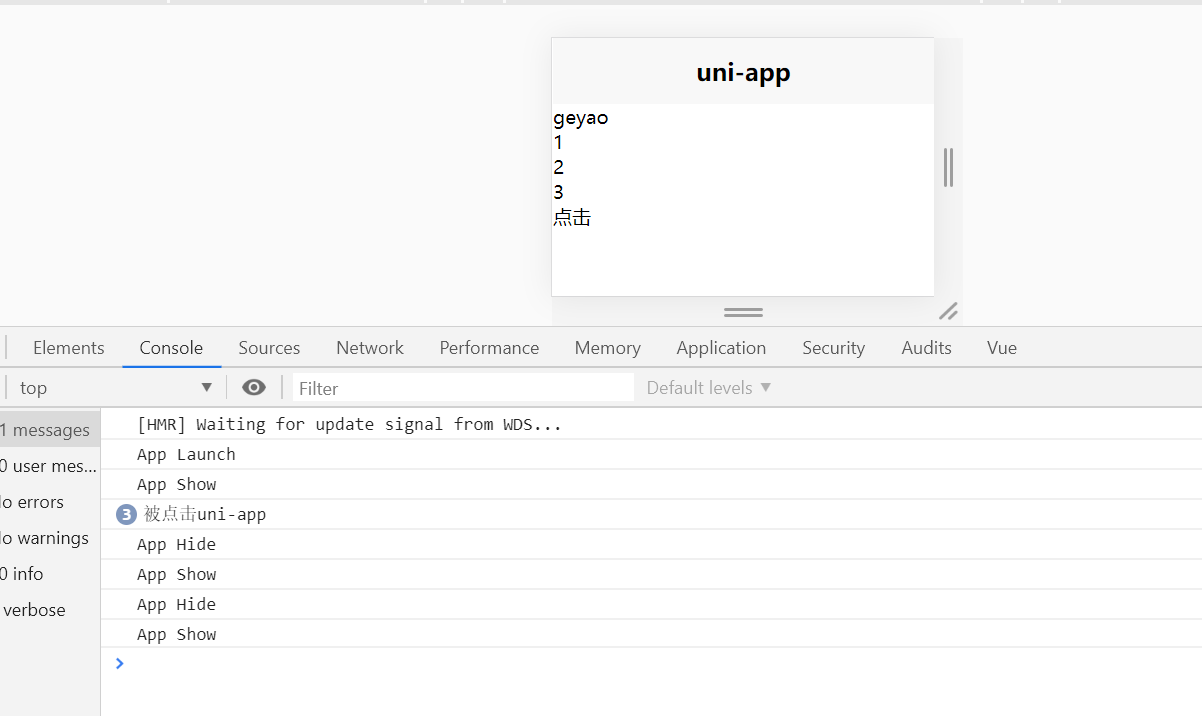1202x716 pixels.
Task: Click the repeat count badge 3
Action: (126, 515)
